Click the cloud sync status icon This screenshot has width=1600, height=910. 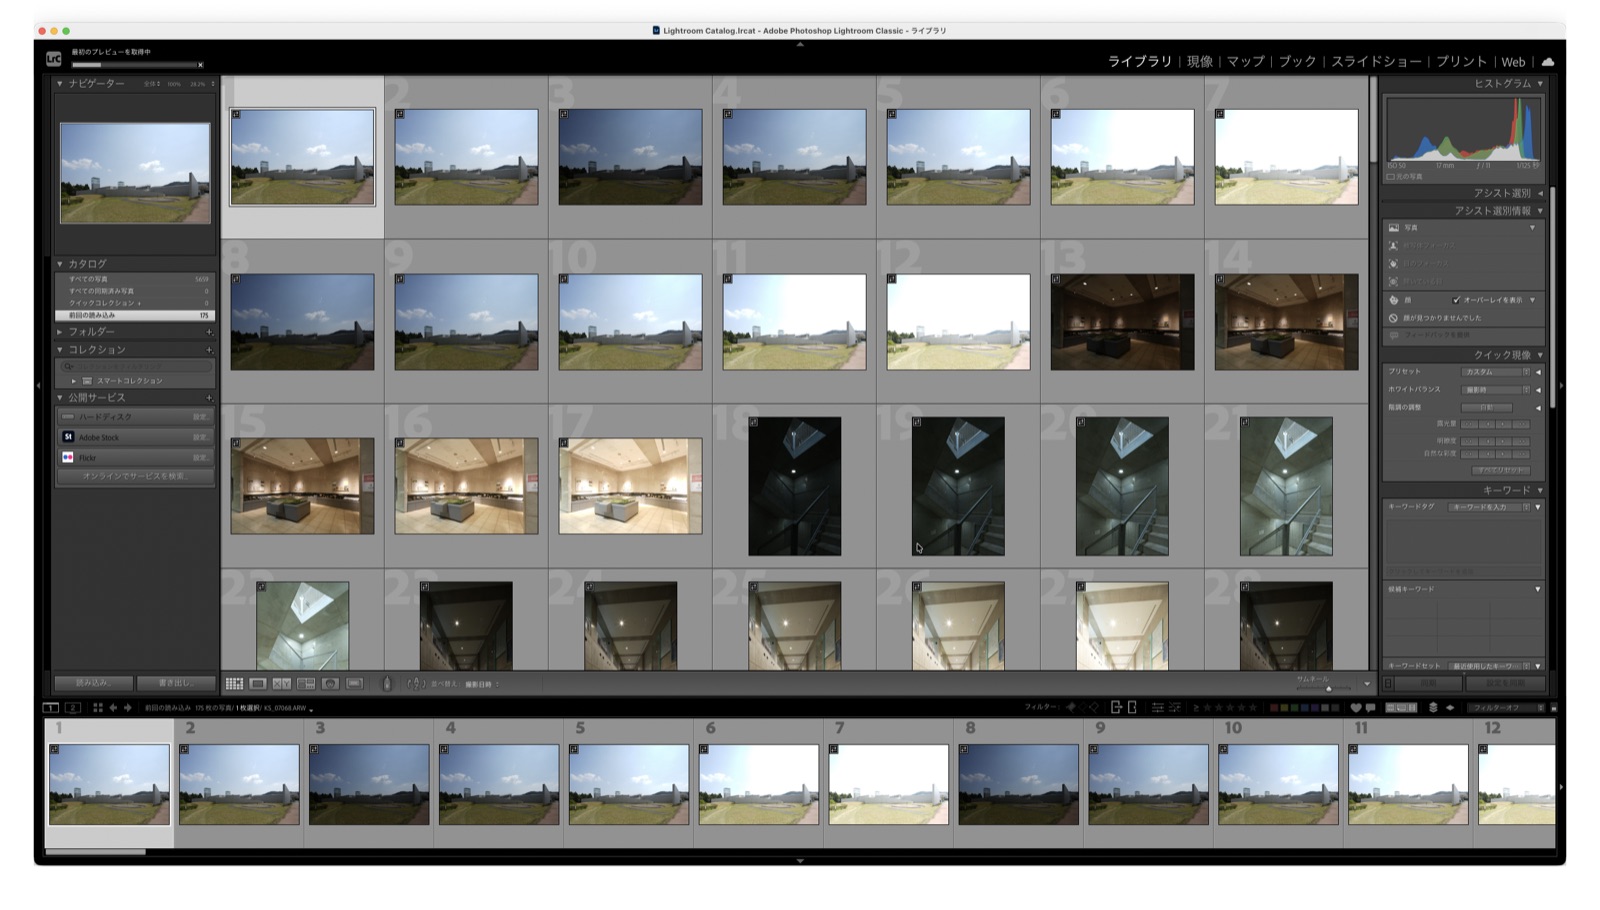[x=1548, y=61]
